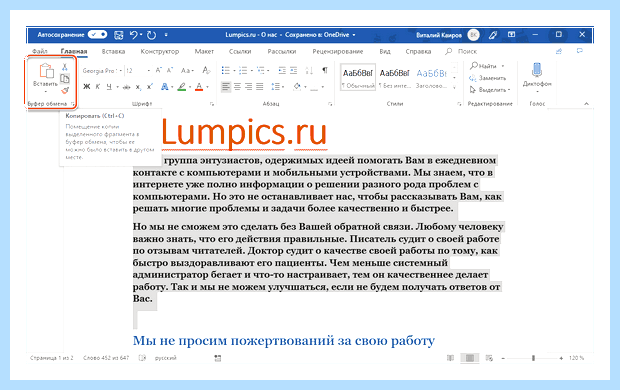This screenshot has width=620, height=390.
Task: Click the Redo arrow icon
Action: click(151, 35)
